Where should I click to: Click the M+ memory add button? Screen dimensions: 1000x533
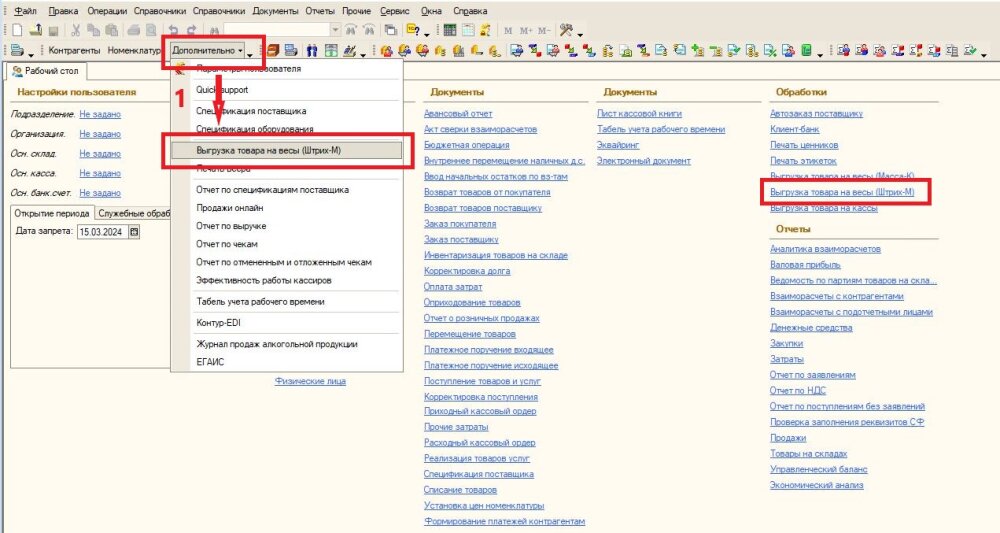(x=526, y=30)
